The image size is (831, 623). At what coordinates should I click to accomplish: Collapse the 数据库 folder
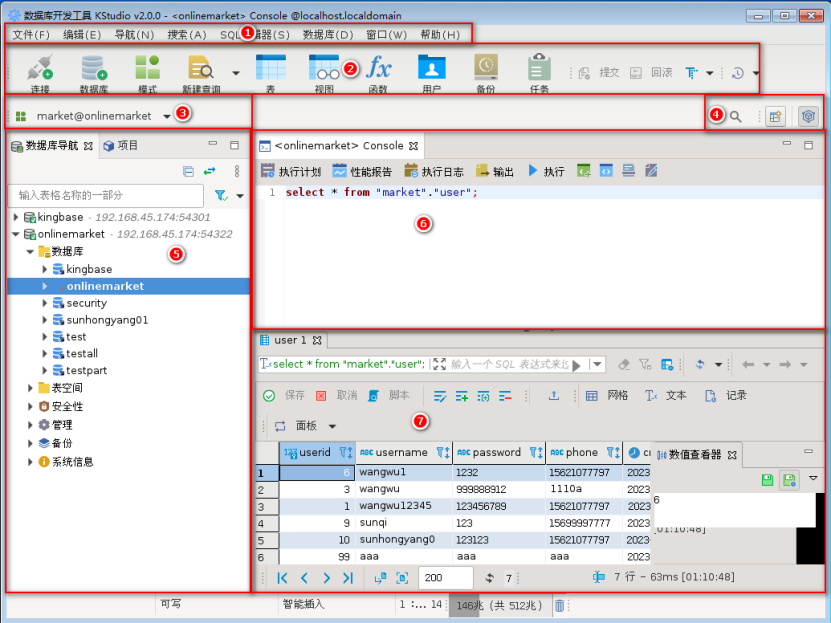[30, 252]
